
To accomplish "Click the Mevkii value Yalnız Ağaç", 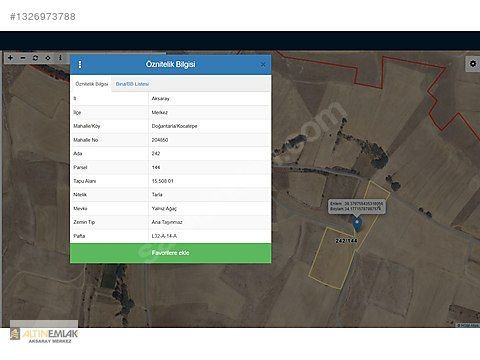I will (x=164, y=209).
